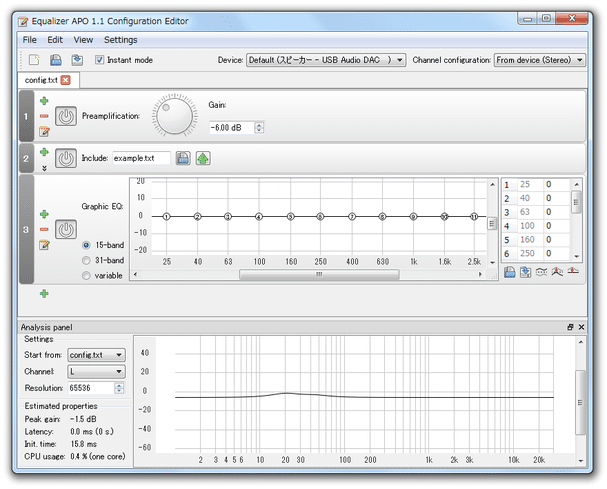The width and height of the screenshot is (607, 489).
Task: Click the Include file name field example.txt
Action: 141,158
